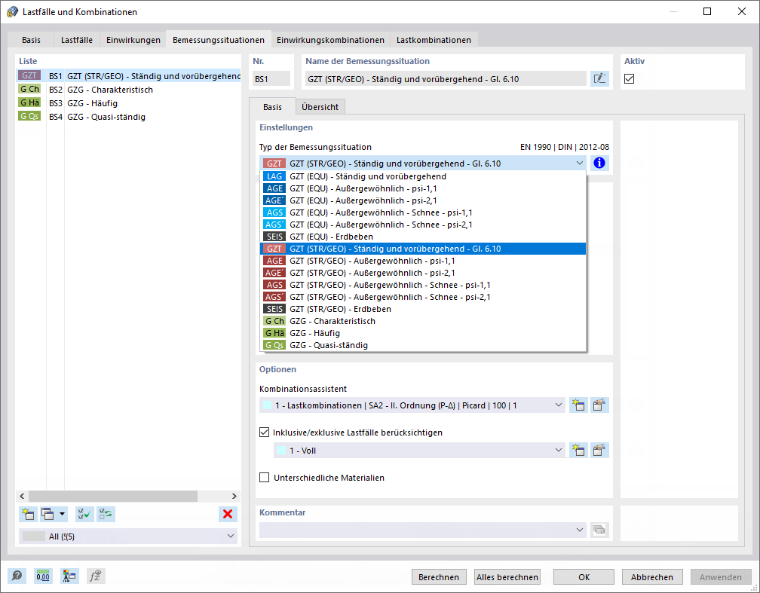The width and height of the screenshot is (760, 593).
Task: Open the Einwirkungen tab
Action: click(133, 40)
